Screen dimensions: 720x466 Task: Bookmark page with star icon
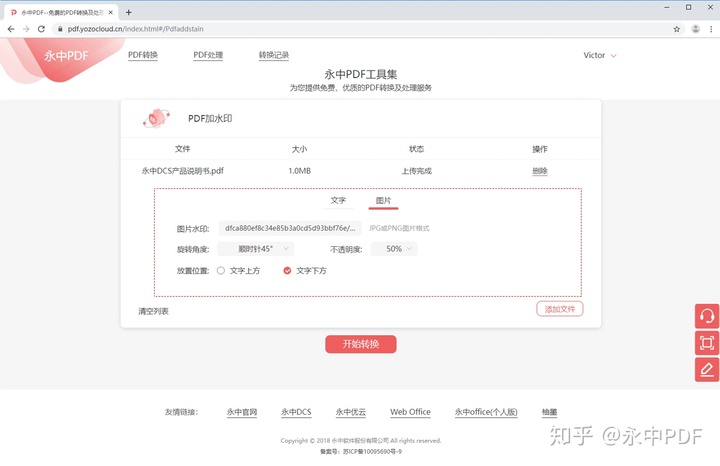coord(676,29)
